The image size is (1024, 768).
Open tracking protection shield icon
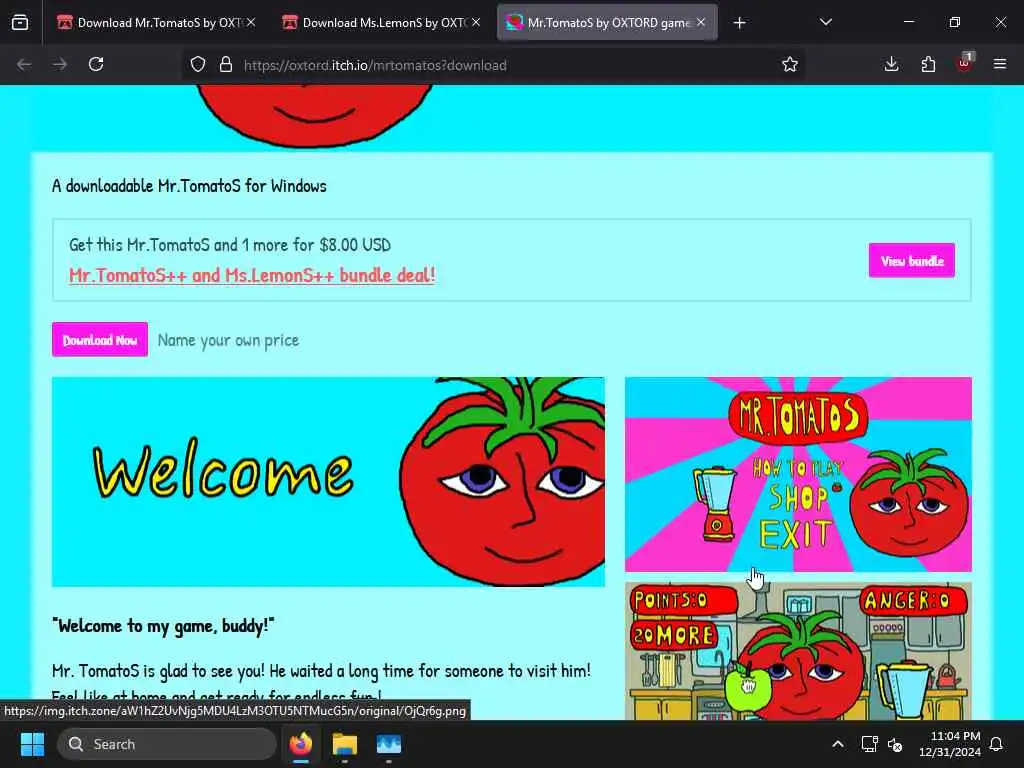point(198,65)
